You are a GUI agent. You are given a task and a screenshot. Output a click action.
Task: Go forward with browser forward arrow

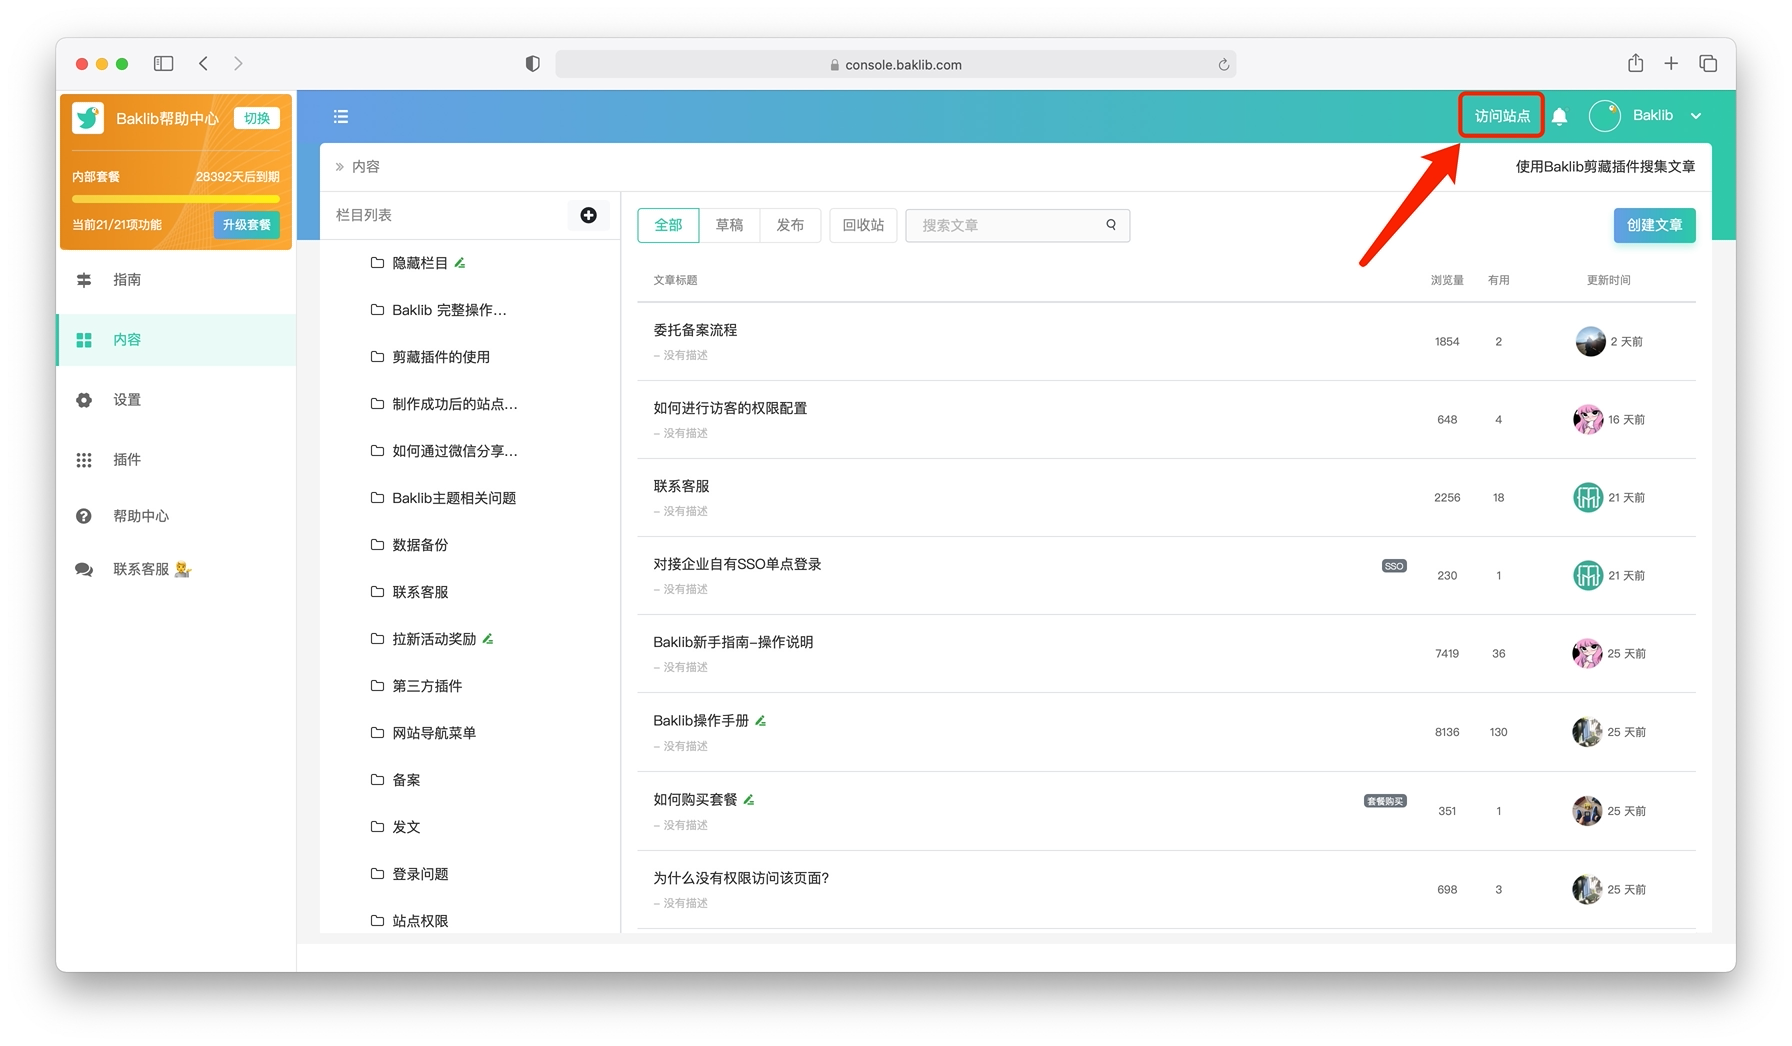pos(238,63)
